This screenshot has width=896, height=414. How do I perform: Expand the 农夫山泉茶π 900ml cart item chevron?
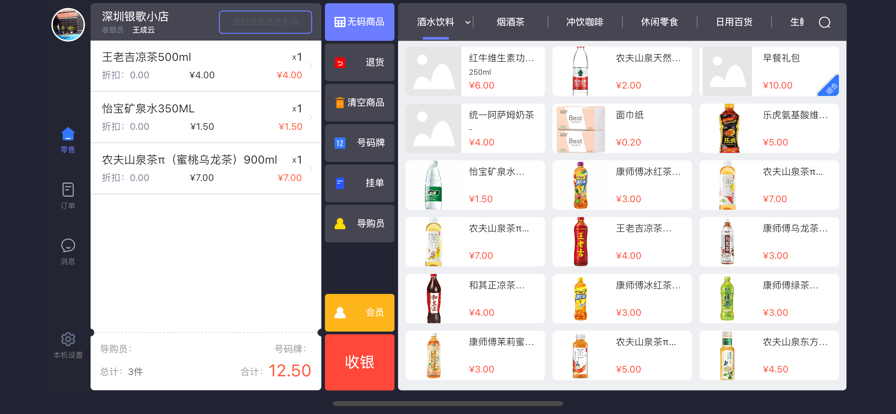[x=311, y=168]
